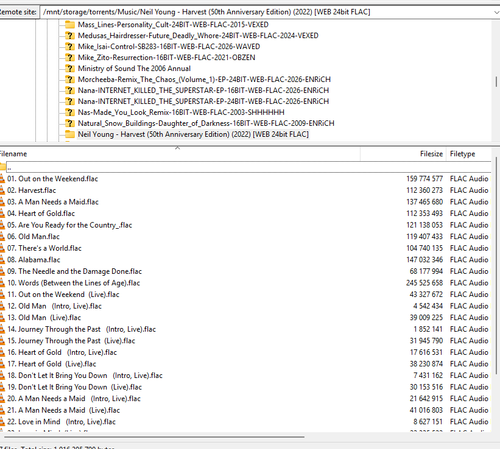Click folder icon of Neil Young - Harvest
The width and height of the screenshot is (500, 449).
(70, 134)
